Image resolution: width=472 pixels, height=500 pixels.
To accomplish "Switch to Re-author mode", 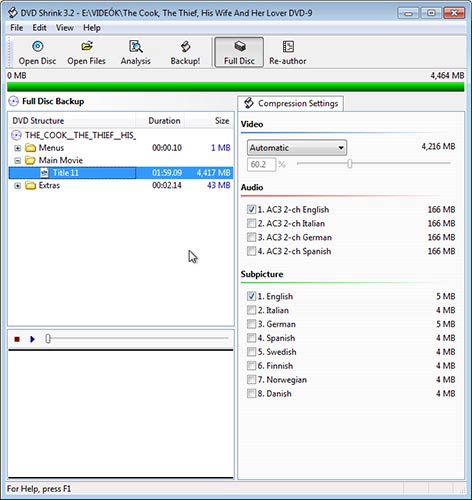I will [x=288, y=53].
